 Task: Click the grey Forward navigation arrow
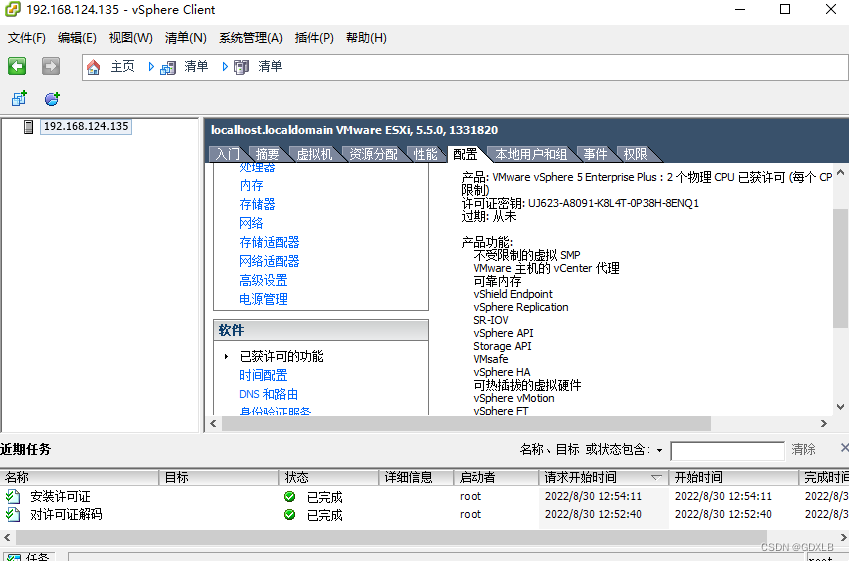point(51,67)
